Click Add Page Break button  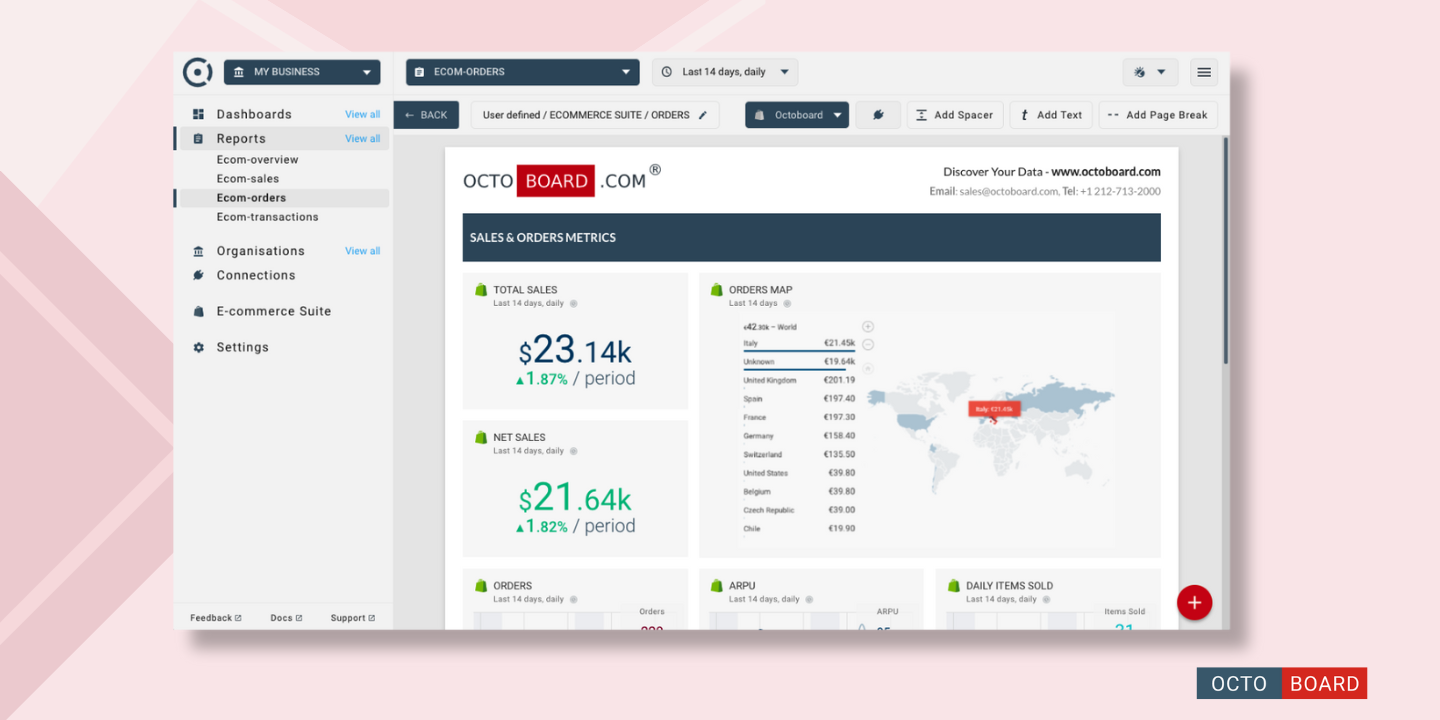coord(1158,115)
